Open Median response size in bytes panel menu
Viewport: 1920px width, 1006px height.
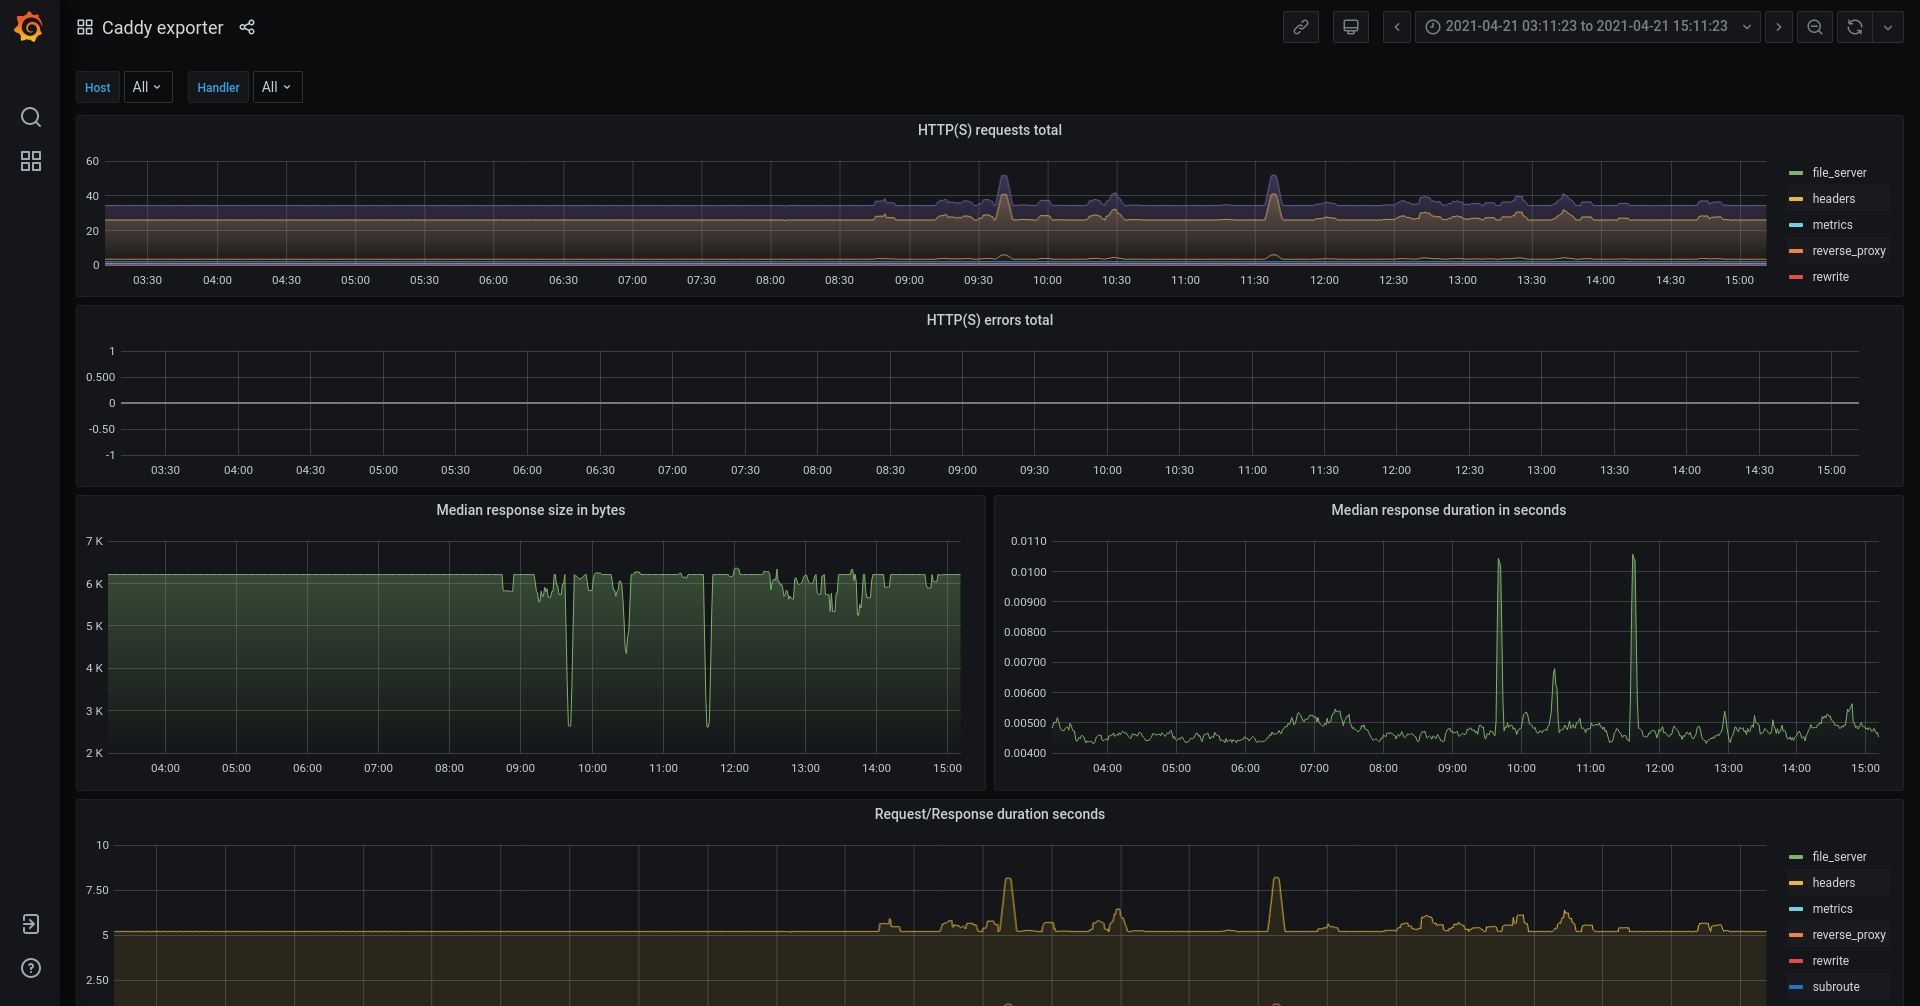click(530, 510)
